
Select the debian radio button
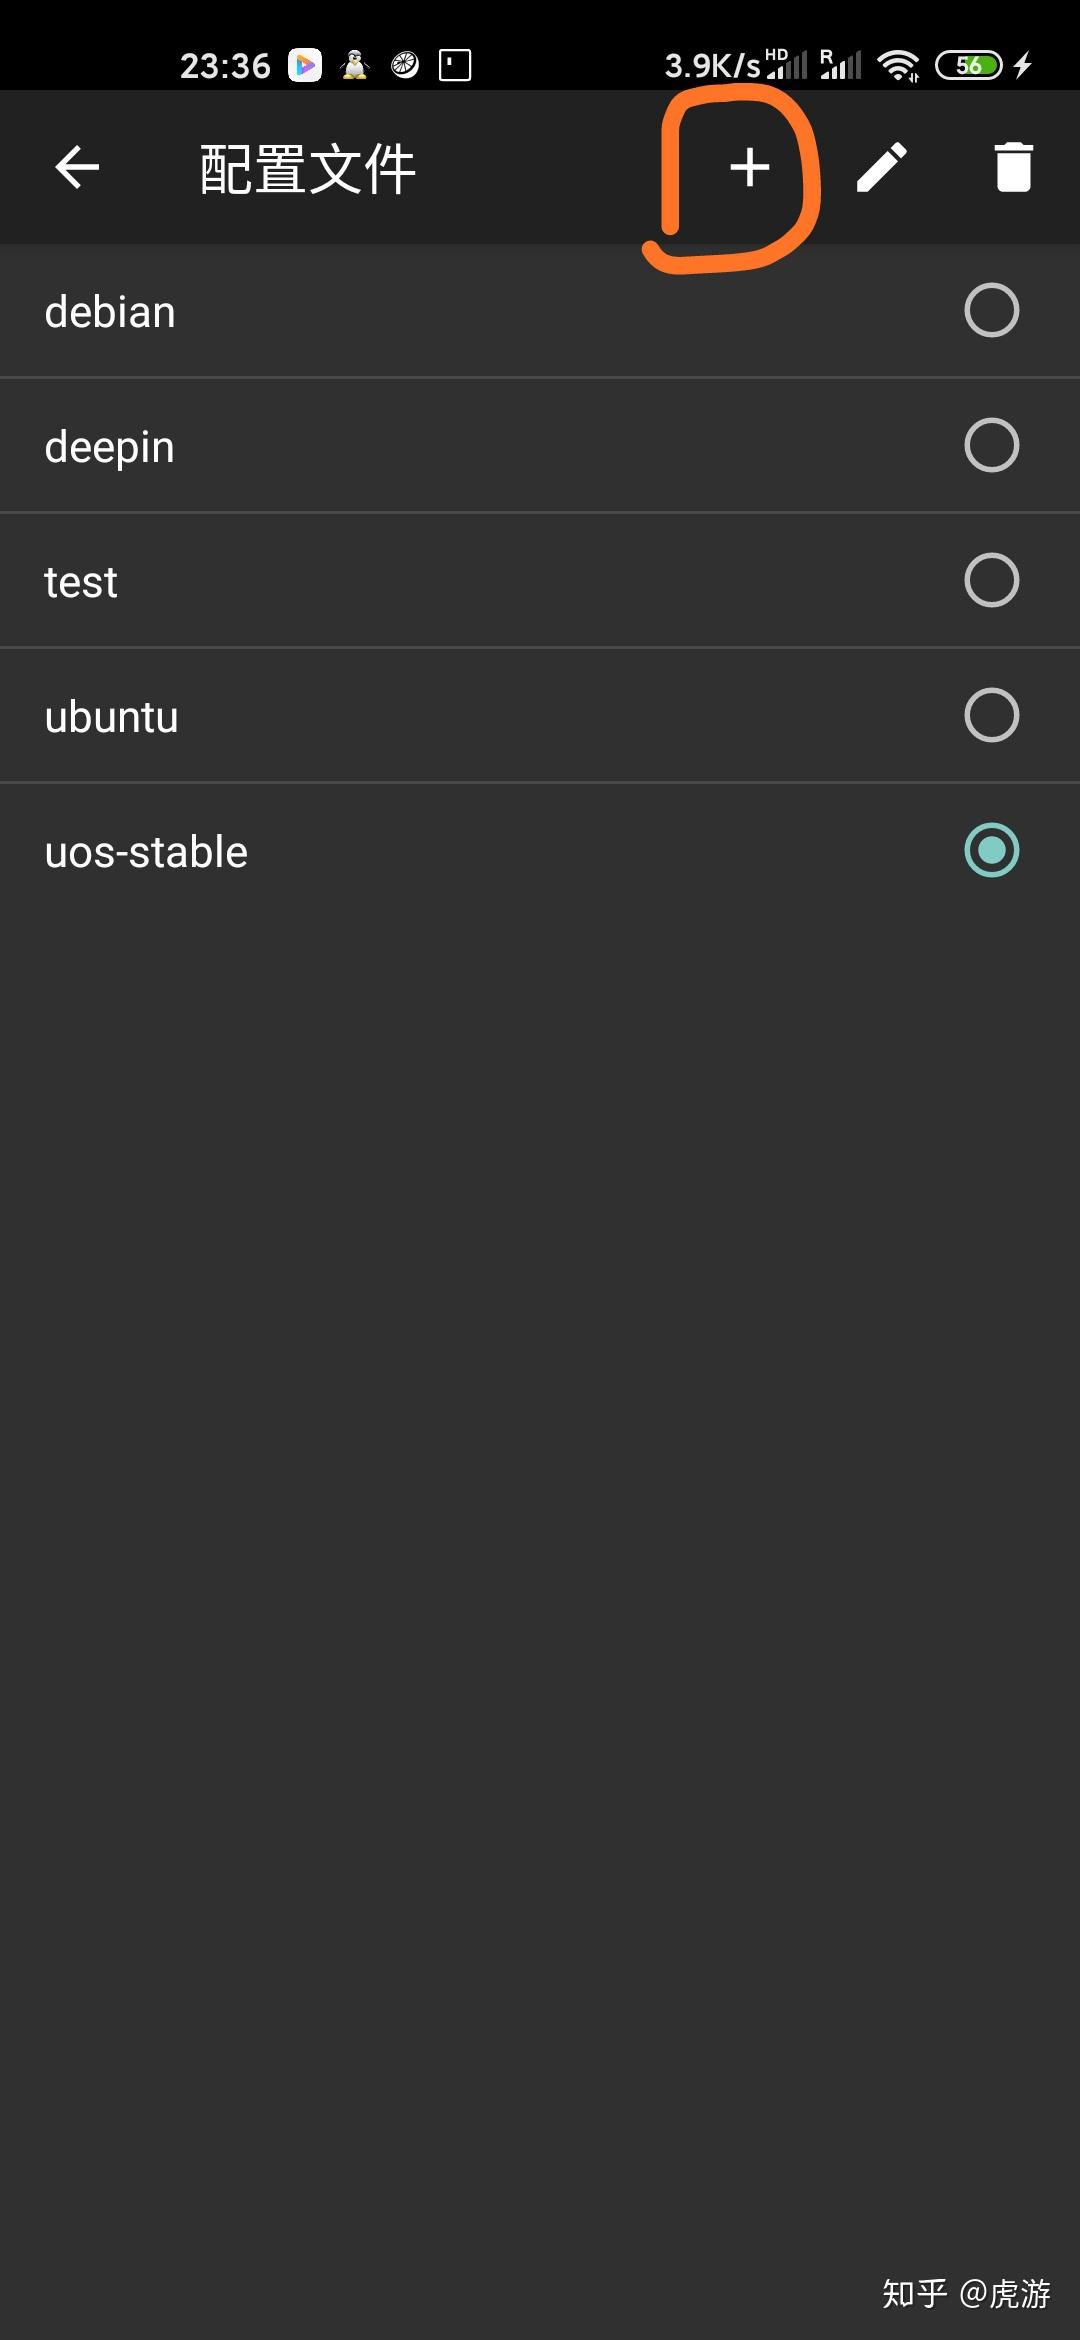pyautogui.click(x=991, y=310)
